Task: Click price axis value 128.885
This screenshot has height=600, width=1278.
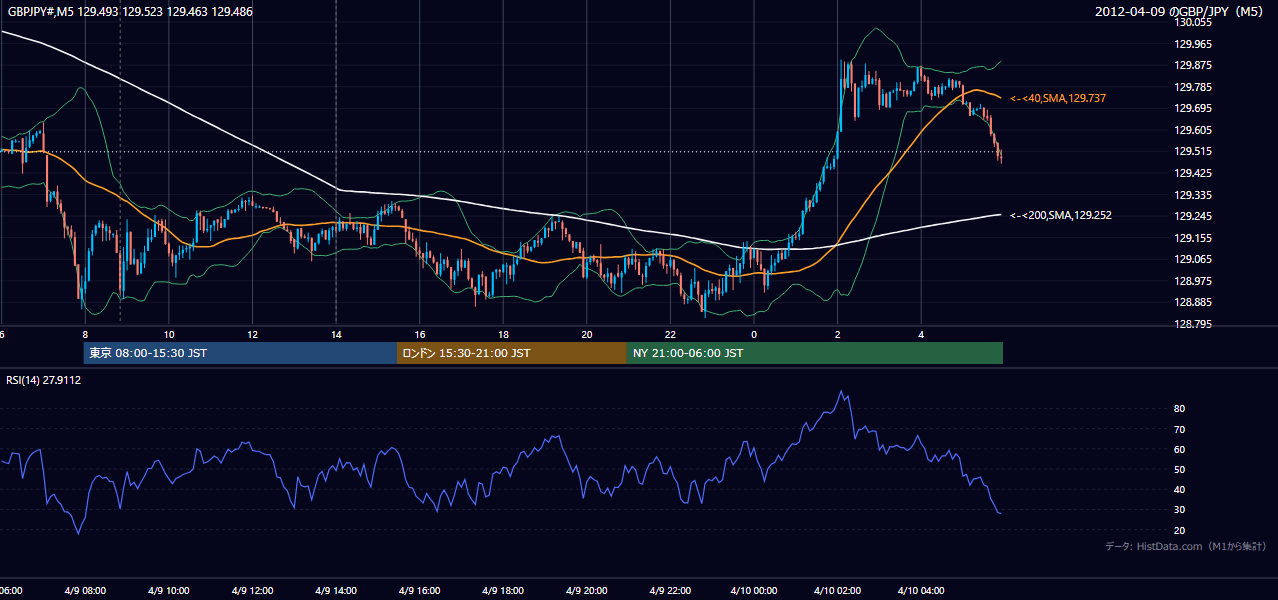Action: pos(1194,302)
